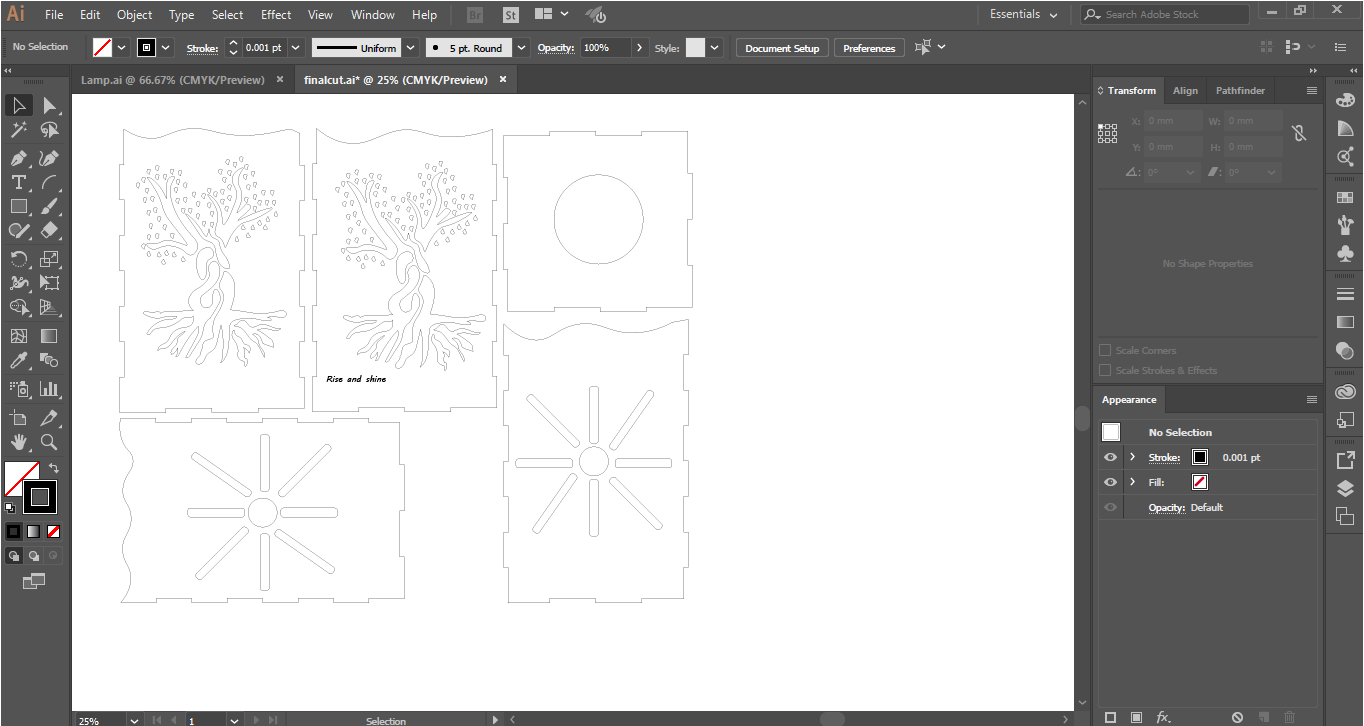Select the Paintbrush tool
The image size is (1364, 726).
49,206
